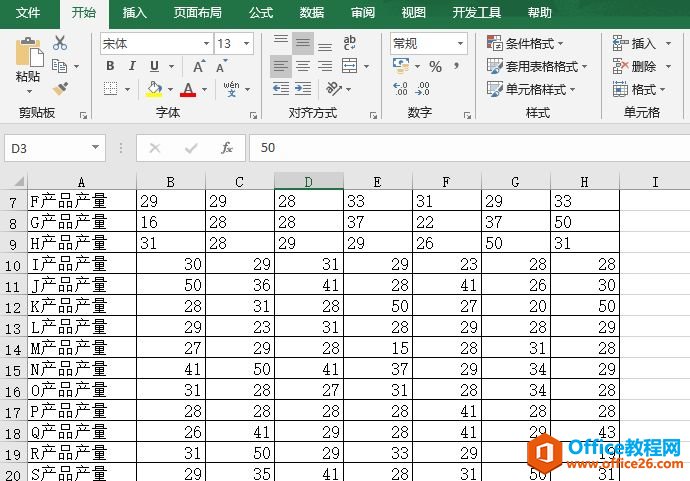This screenshot has width=690, height=481.
Task: Switch to the 视图 tab
Action: pyautogui.click(x=414, y=12)
